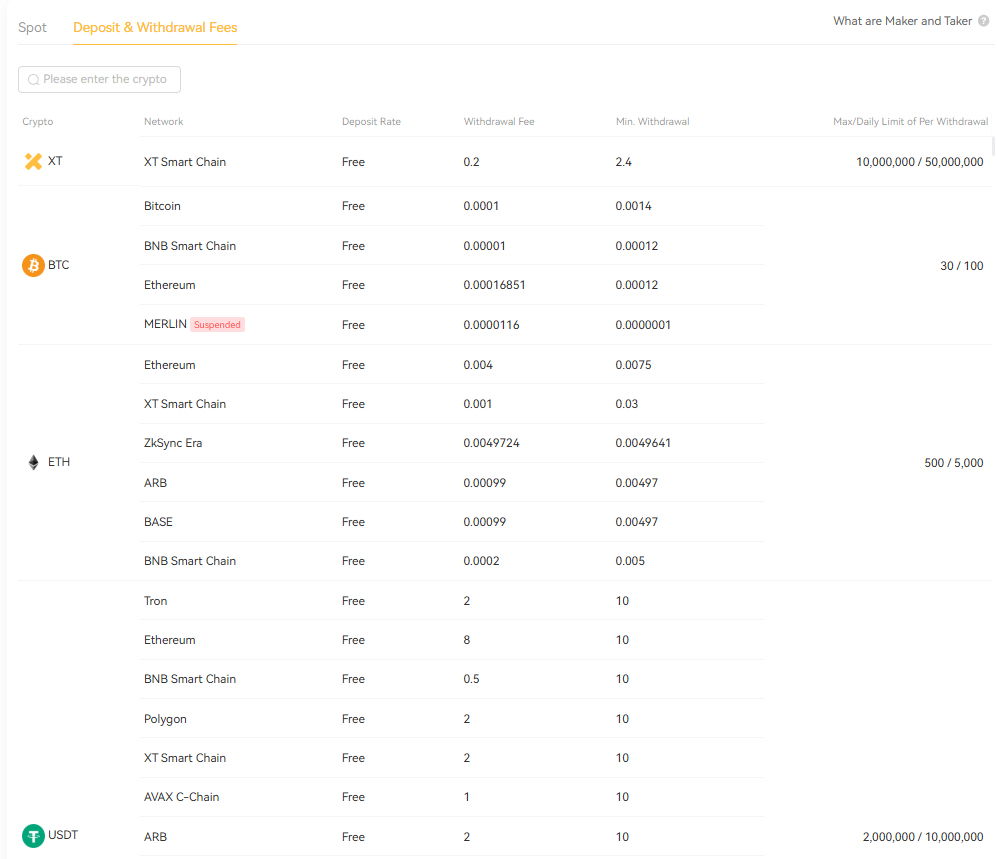
Task: Click the Tron network name
Action: [x=156, y=601]
